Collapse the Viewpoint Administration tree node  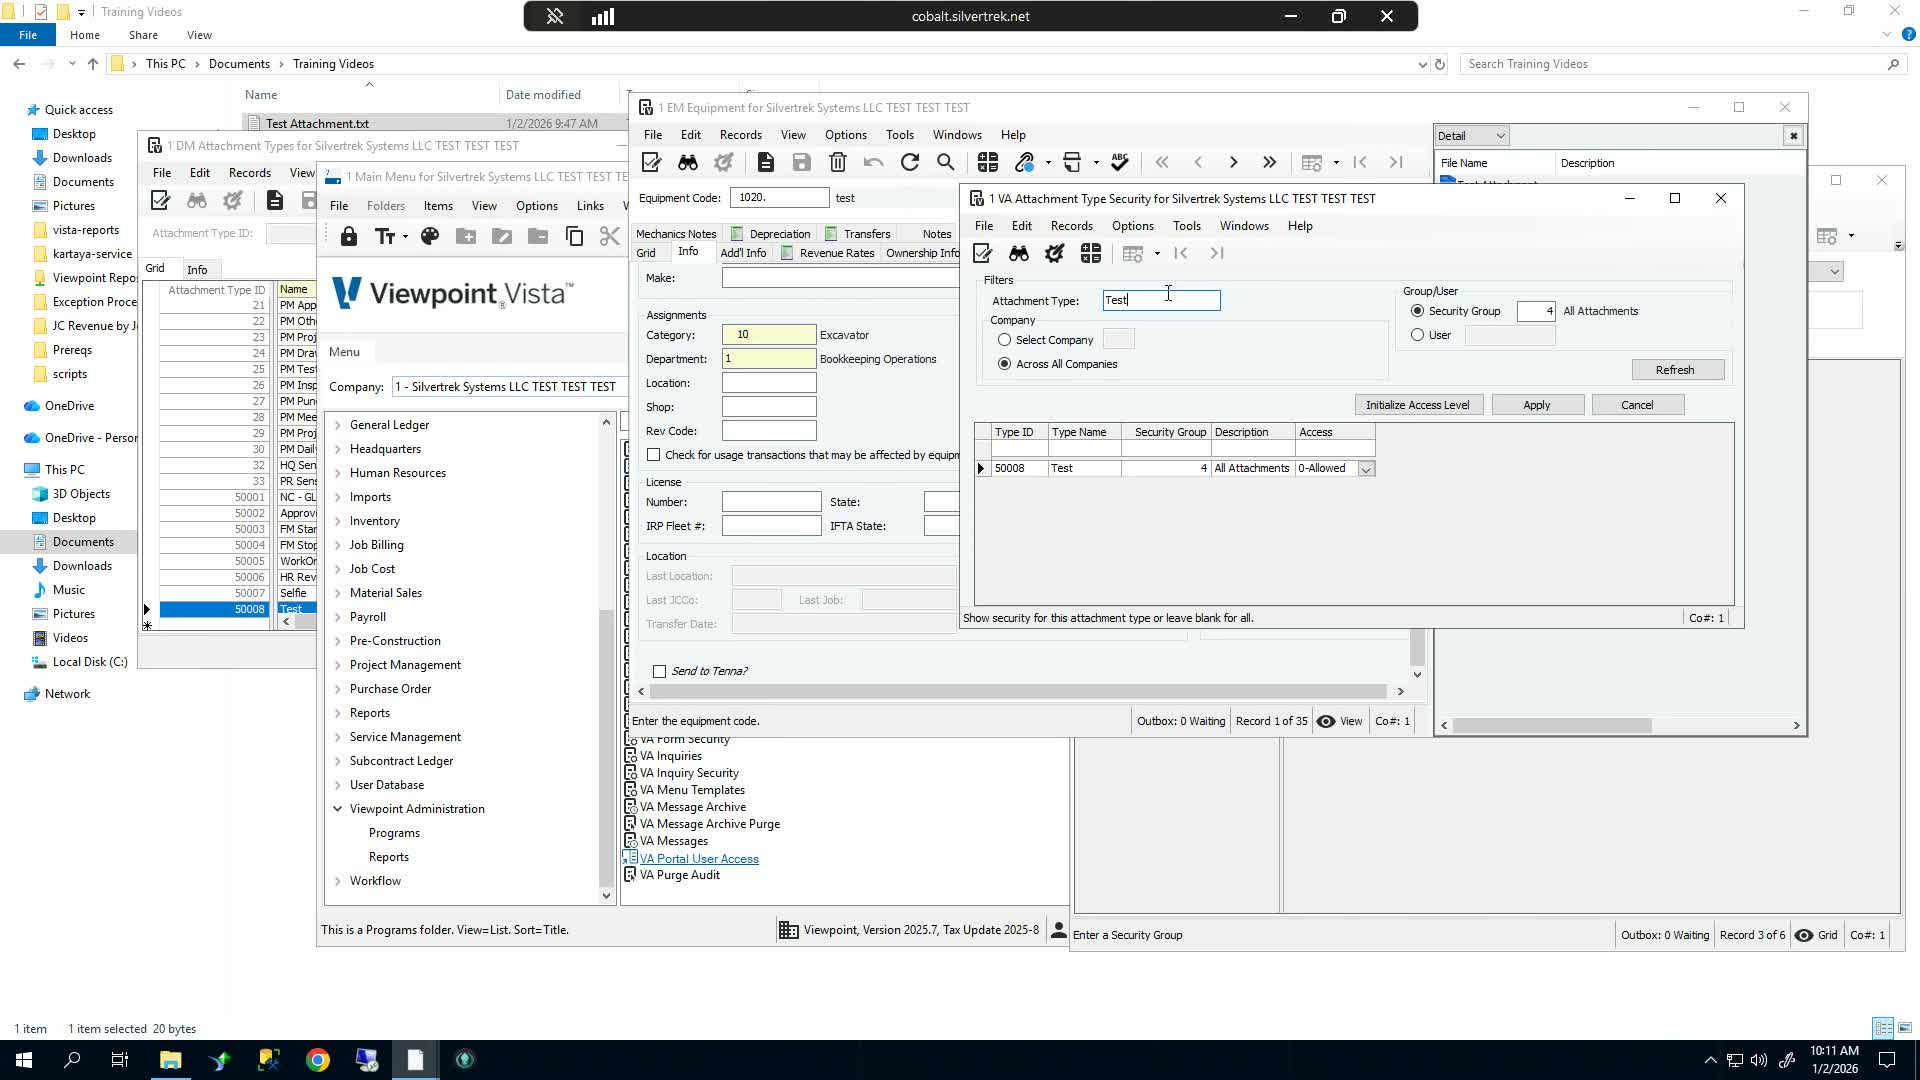click(337, 809)
